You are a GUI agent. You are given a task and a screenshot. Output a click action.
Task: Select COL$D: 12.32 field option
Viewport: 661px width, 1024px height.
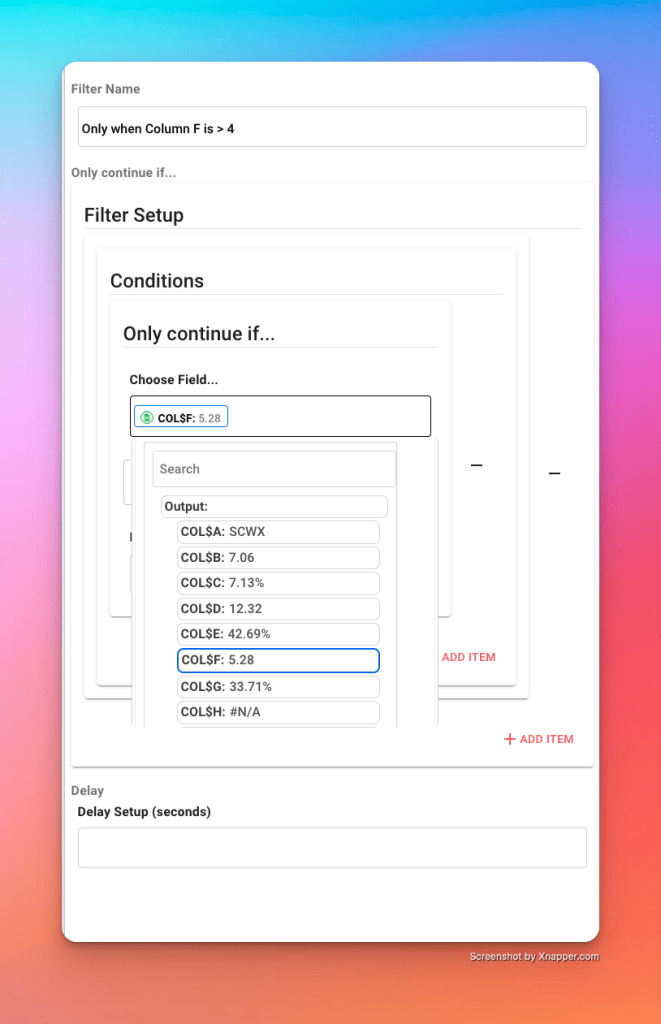pyautogui.click(x=278, y=609)
